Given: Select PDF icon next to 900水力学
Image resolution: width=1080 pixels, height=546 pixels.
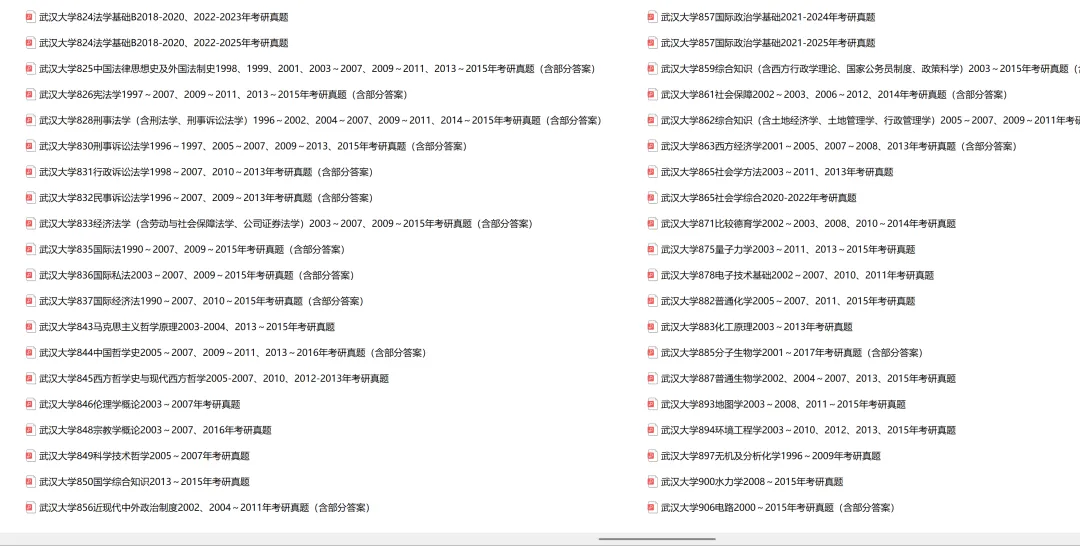Looking at the screenshot, I should click(652, 481).
